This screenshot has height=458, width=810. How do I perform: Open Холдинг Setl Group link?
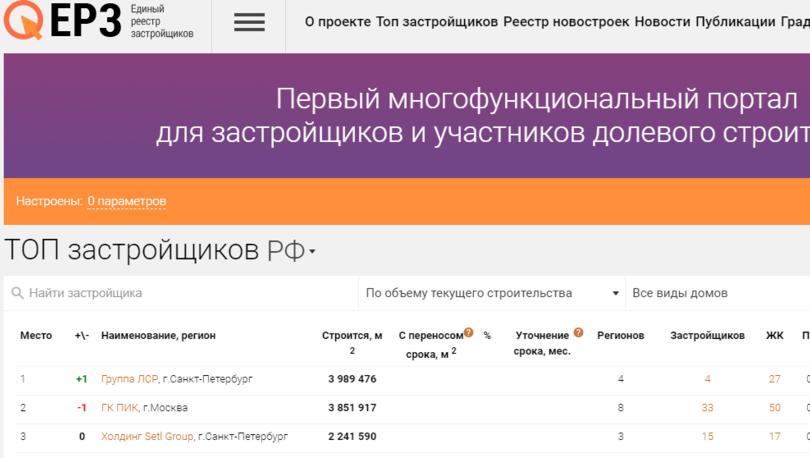click(147, 436)
